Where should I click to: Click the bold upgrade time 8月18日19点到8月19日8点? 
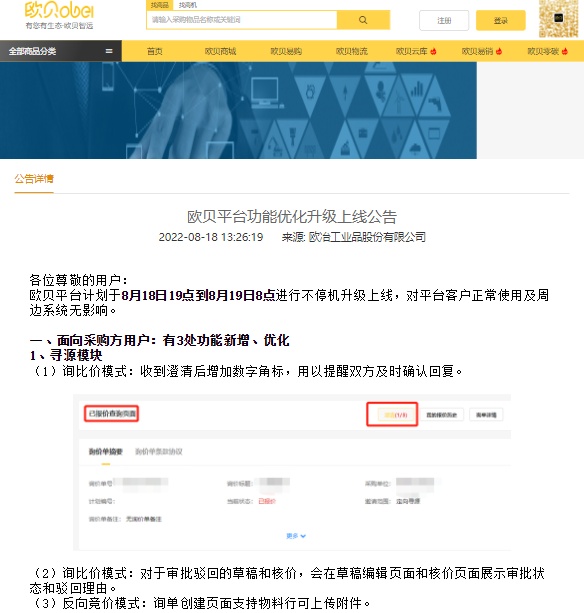199,295
